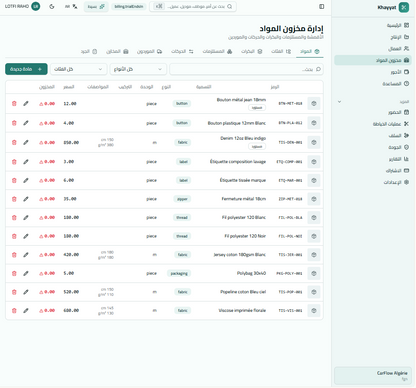Switch to the الموردون tab

[149, 51]
